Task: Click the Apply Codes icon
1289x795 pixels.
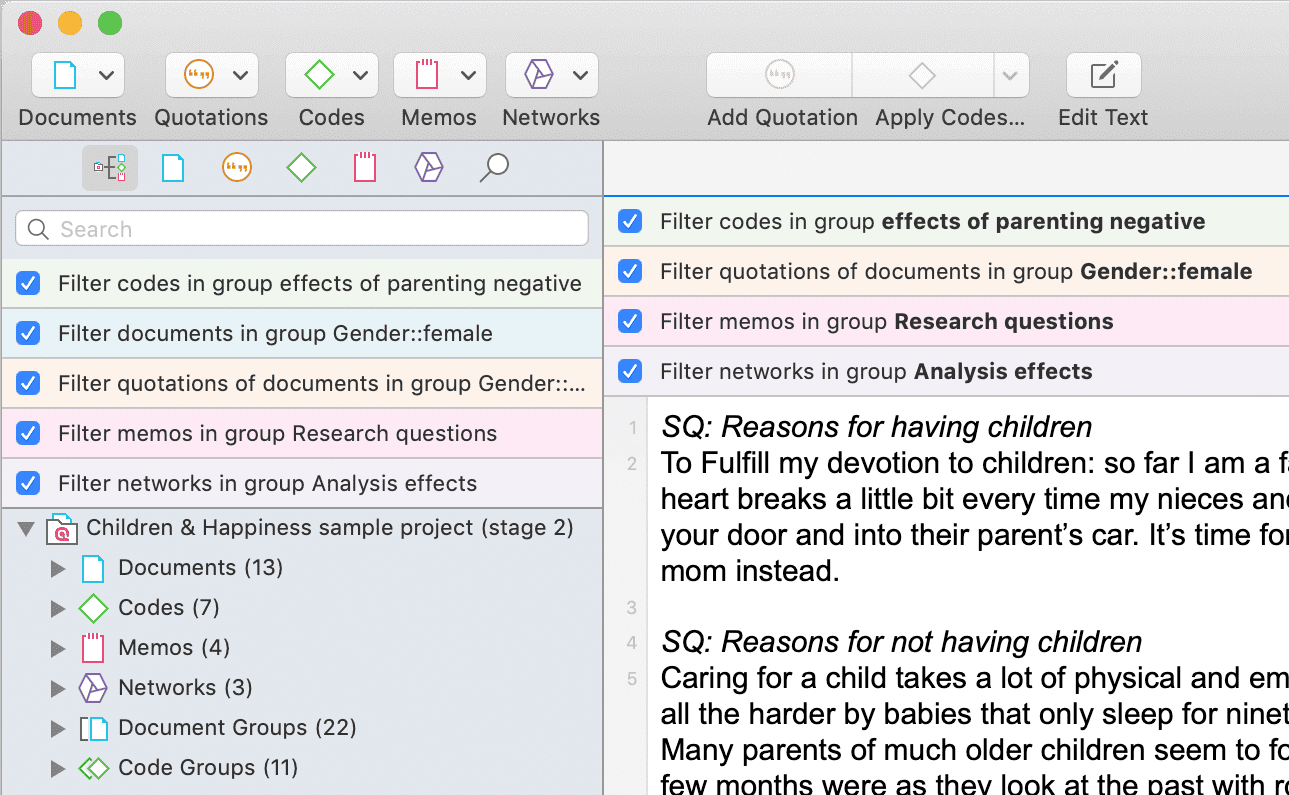Action: click(922, 75)
